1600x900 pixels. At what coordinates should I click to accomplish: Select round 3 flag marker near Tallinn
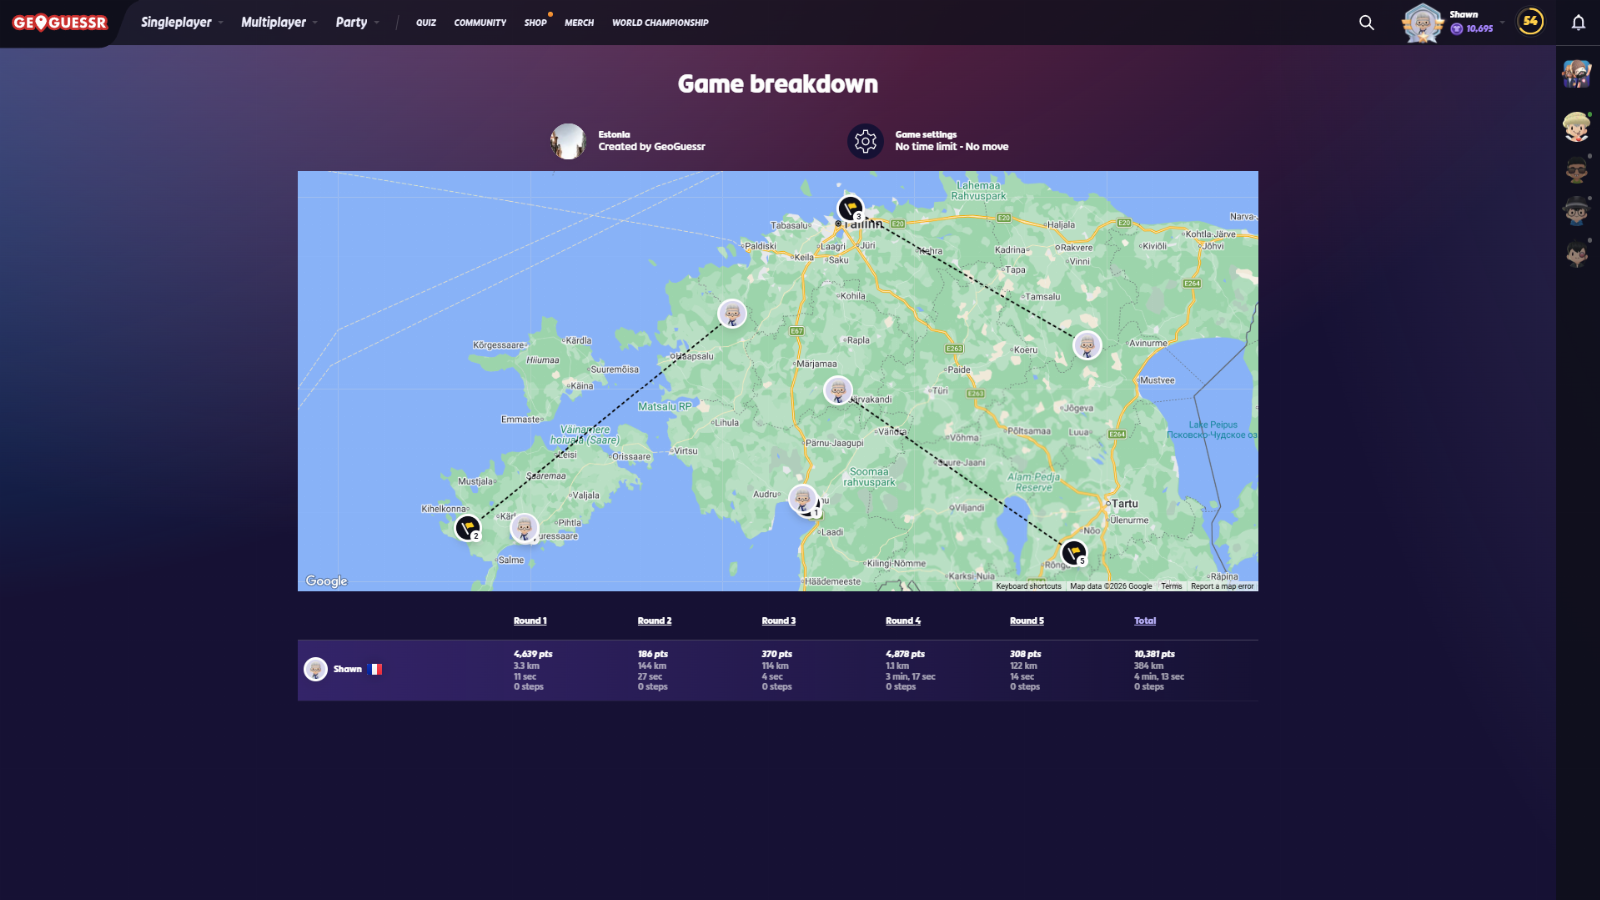point(850,208)
